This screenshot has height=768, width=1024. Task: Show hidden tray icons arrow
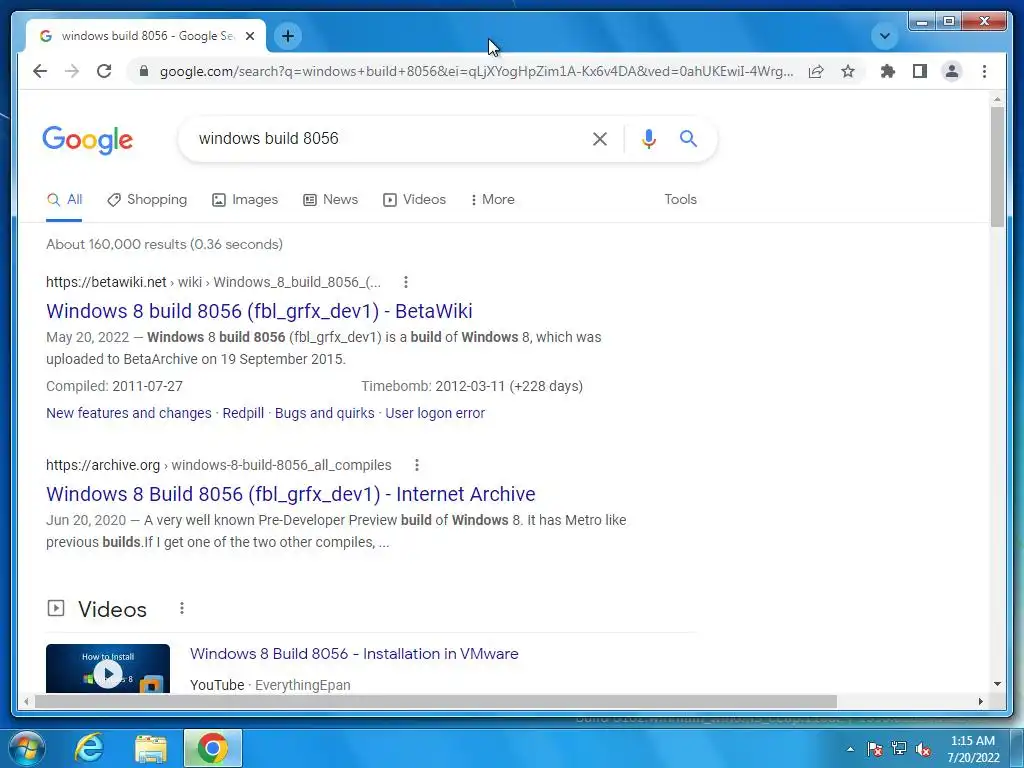(850, 749)
